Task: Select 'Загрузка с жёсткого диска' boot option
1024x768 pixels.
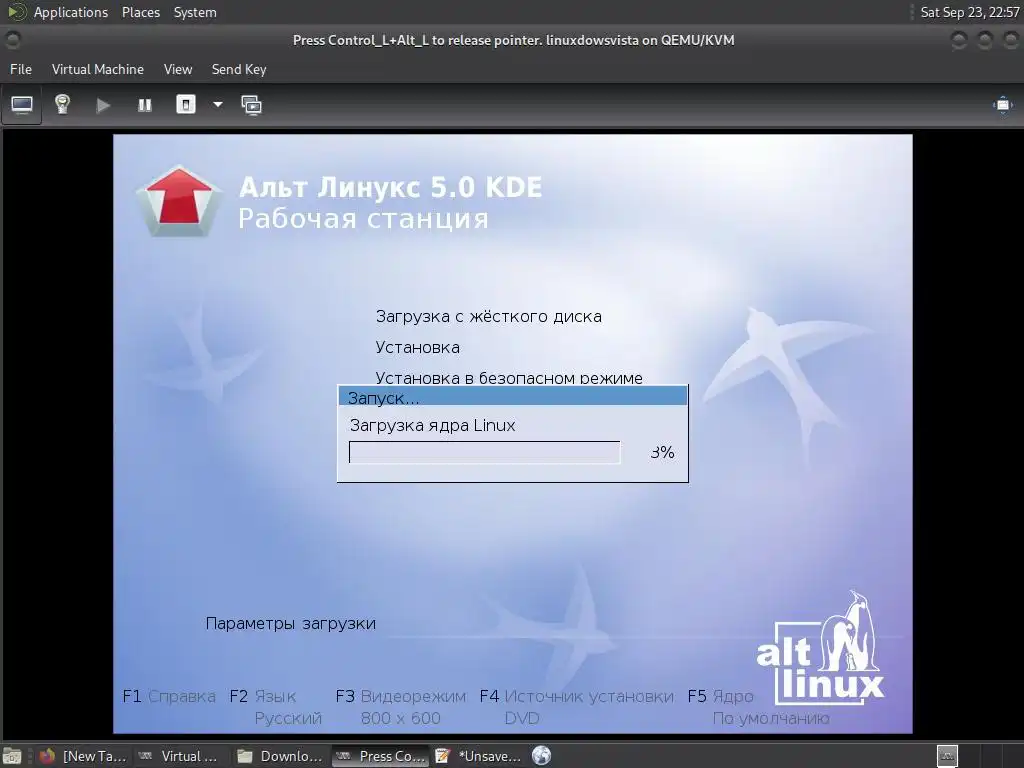Action: click(x=488, y=317)
